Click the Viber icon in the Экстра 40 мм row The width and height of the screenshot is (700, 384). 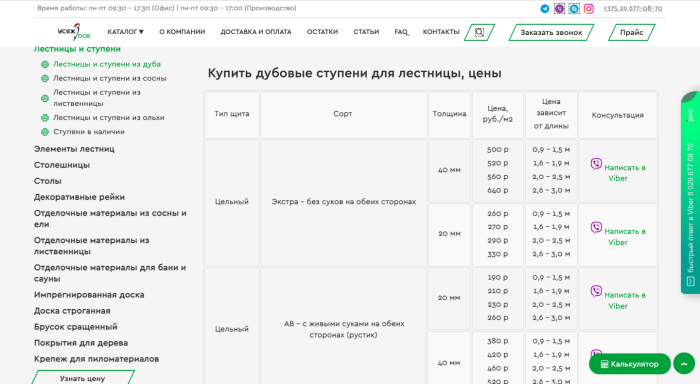coord(596,164)
